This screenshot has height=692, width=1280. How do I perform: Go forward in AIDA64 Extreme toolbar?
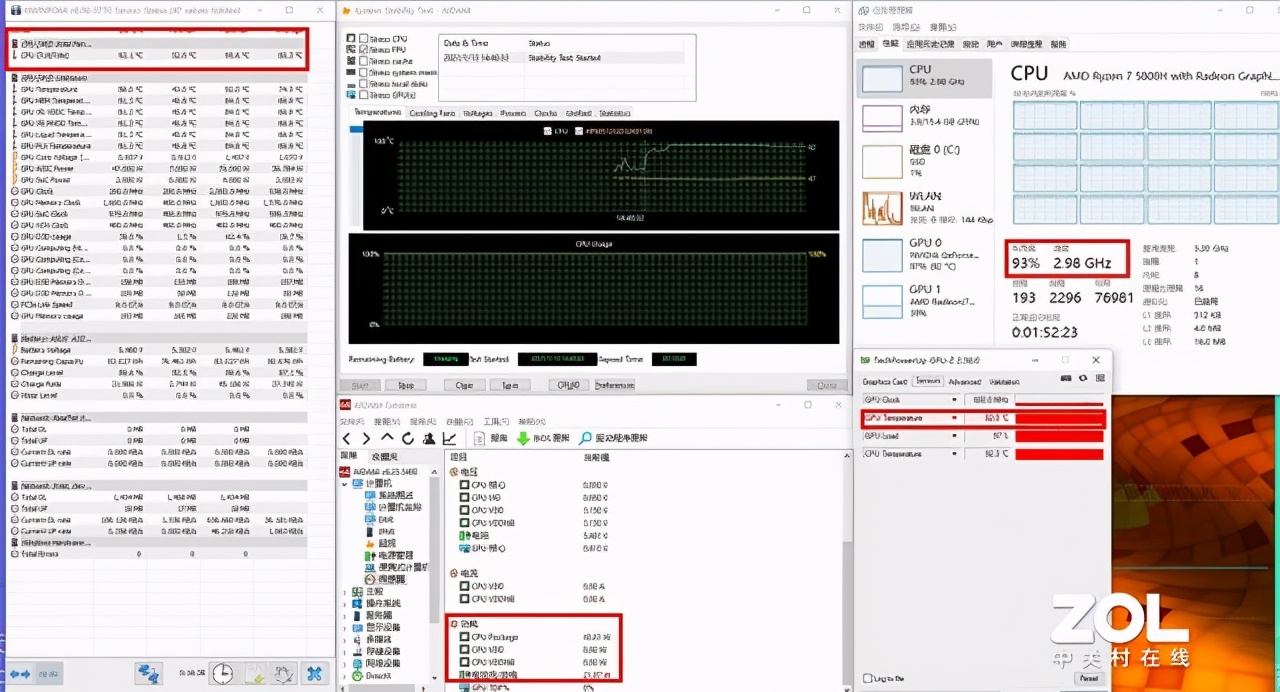pos(366,438)
